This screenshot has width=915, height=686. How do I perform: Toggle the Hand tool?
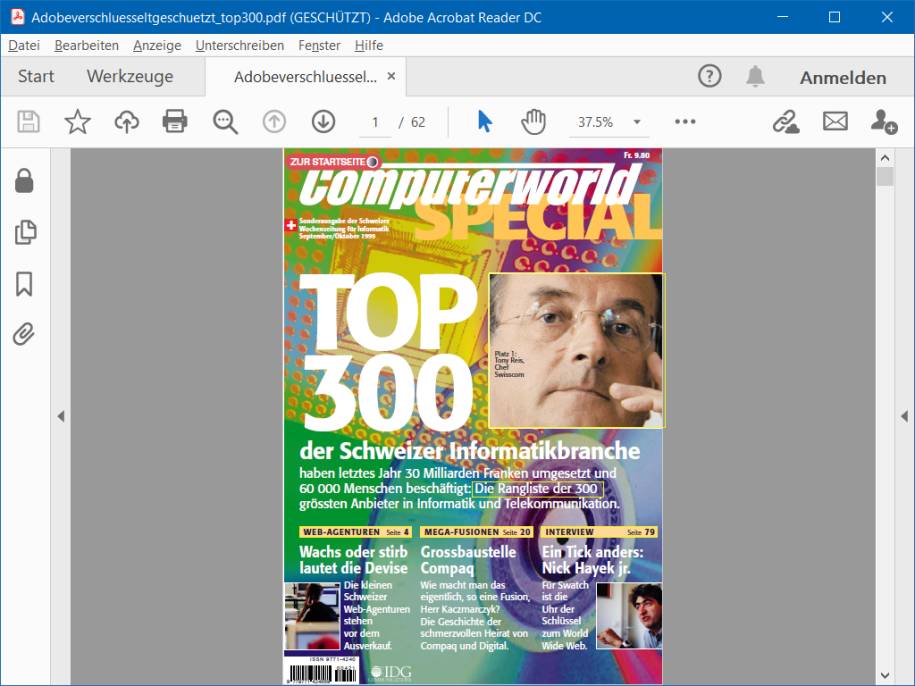point(534,121)
